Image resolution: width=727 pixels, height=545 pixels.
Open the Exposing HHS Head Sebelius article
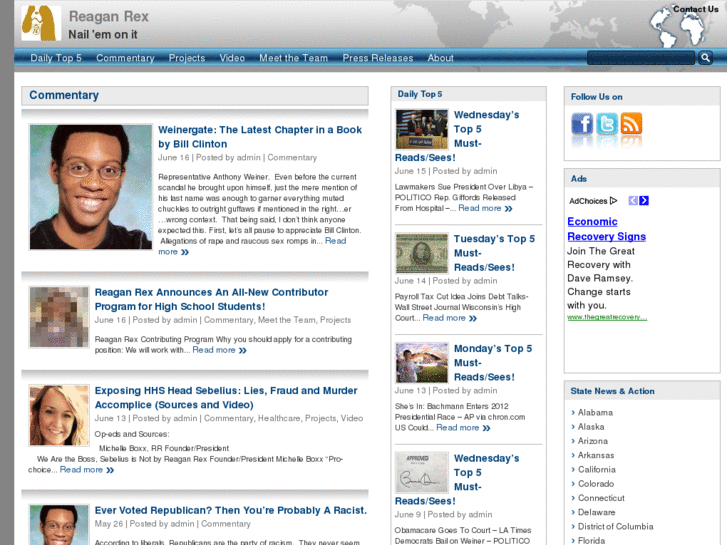click(x=226, y=398)
